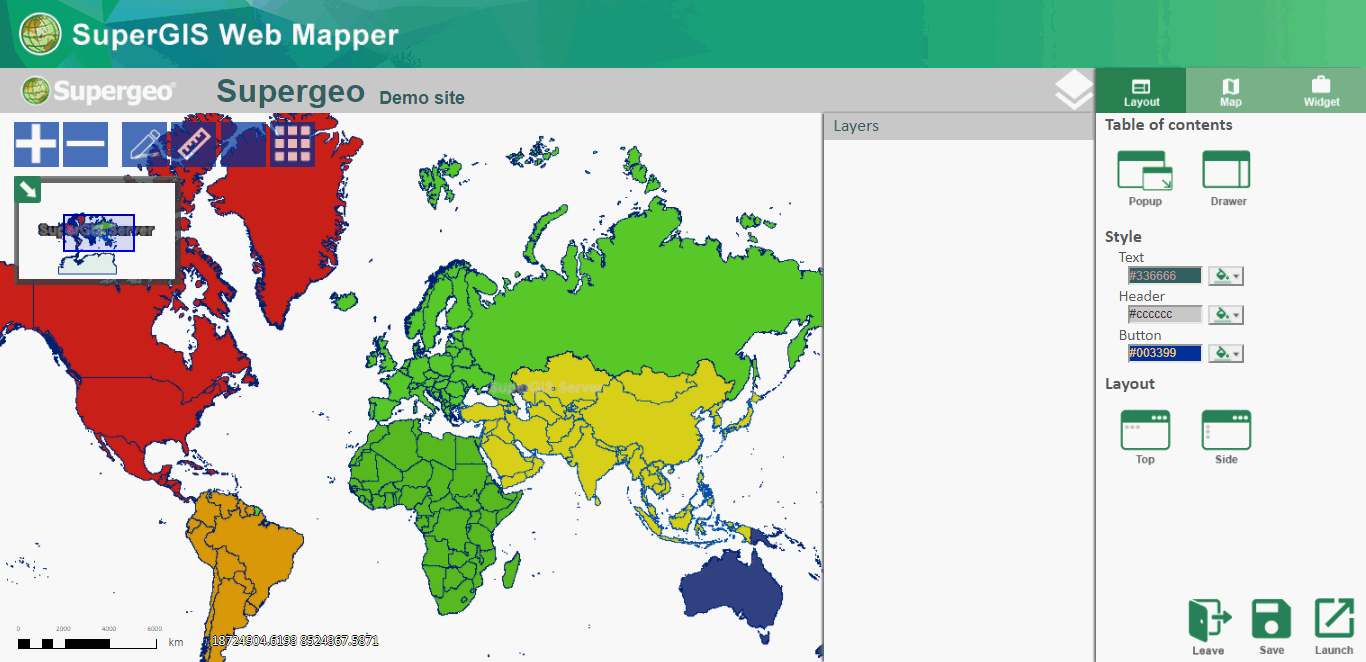The width and height of the screenshot is (1366, 662).
Task: Toggle the layers stack icon in the header
Action: 1074,90
